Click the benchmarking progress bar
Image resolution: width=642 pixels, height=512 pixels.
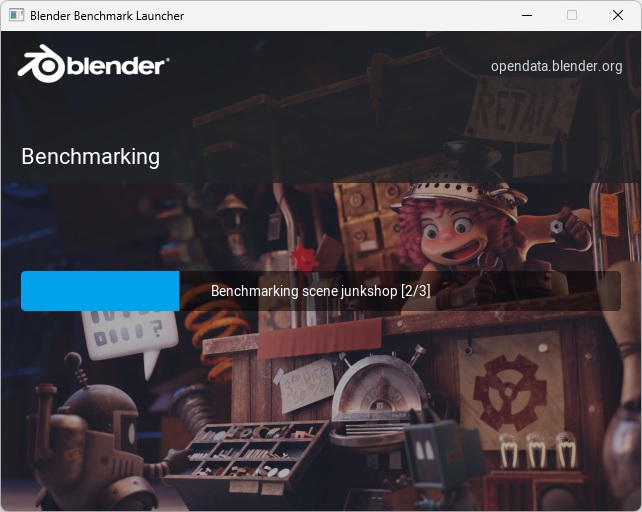coord(321,291)
